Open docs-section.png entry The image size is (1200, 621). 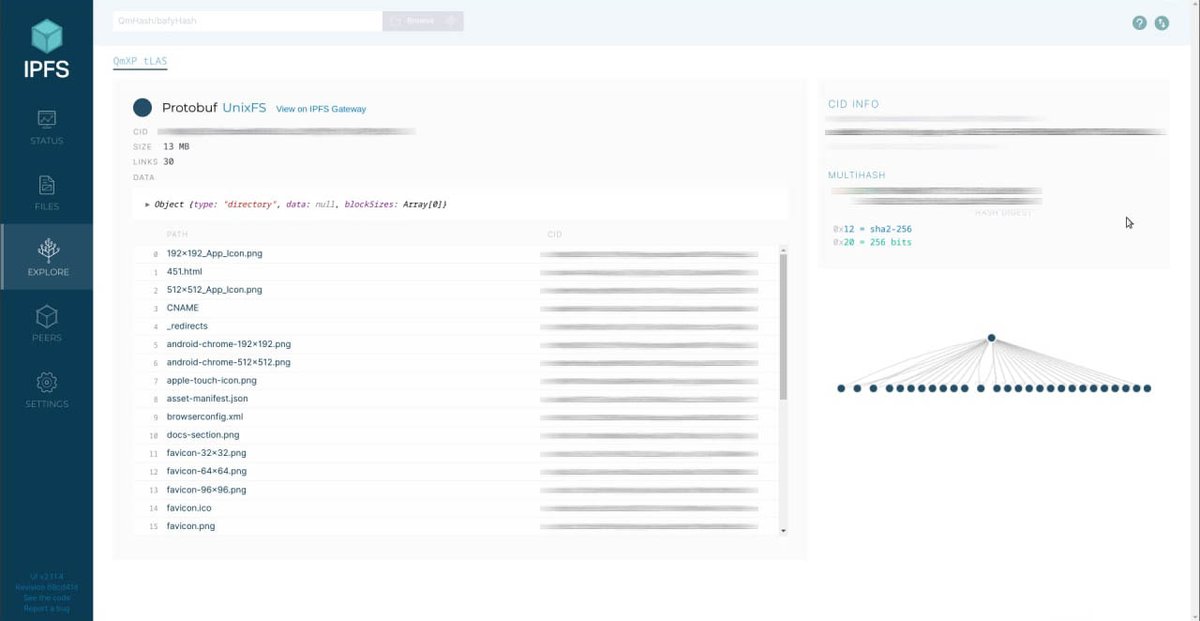pyautogui.click(x=203, y=435)
